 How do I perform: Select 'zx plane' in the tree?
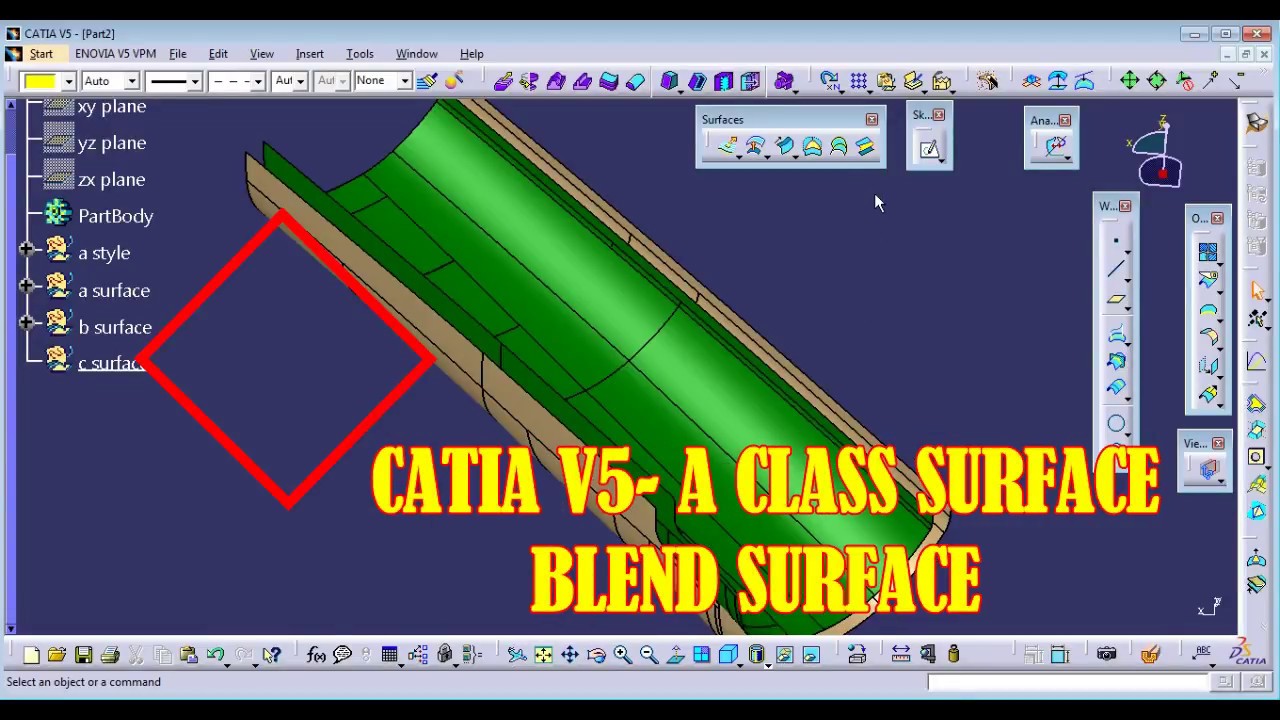(111, 180)
